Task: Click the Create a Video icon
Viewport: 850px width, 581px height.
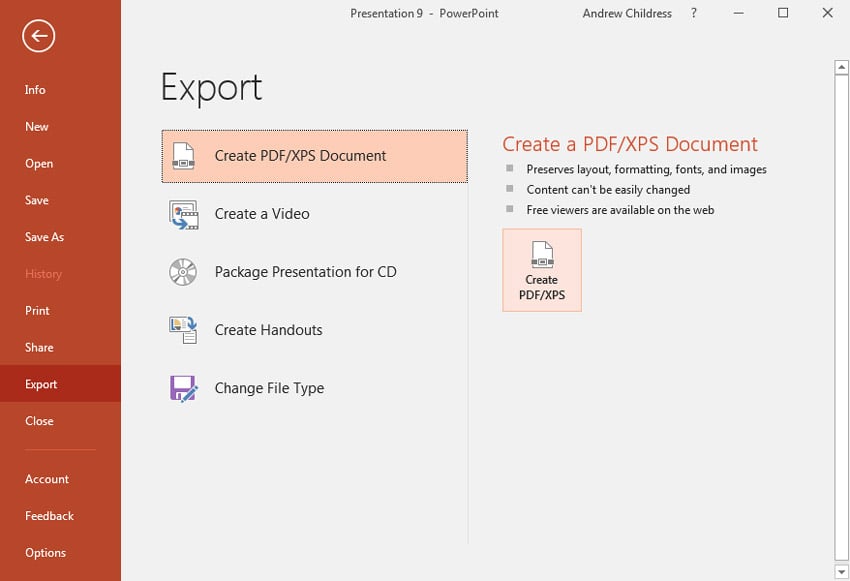Action: (183, 214)
